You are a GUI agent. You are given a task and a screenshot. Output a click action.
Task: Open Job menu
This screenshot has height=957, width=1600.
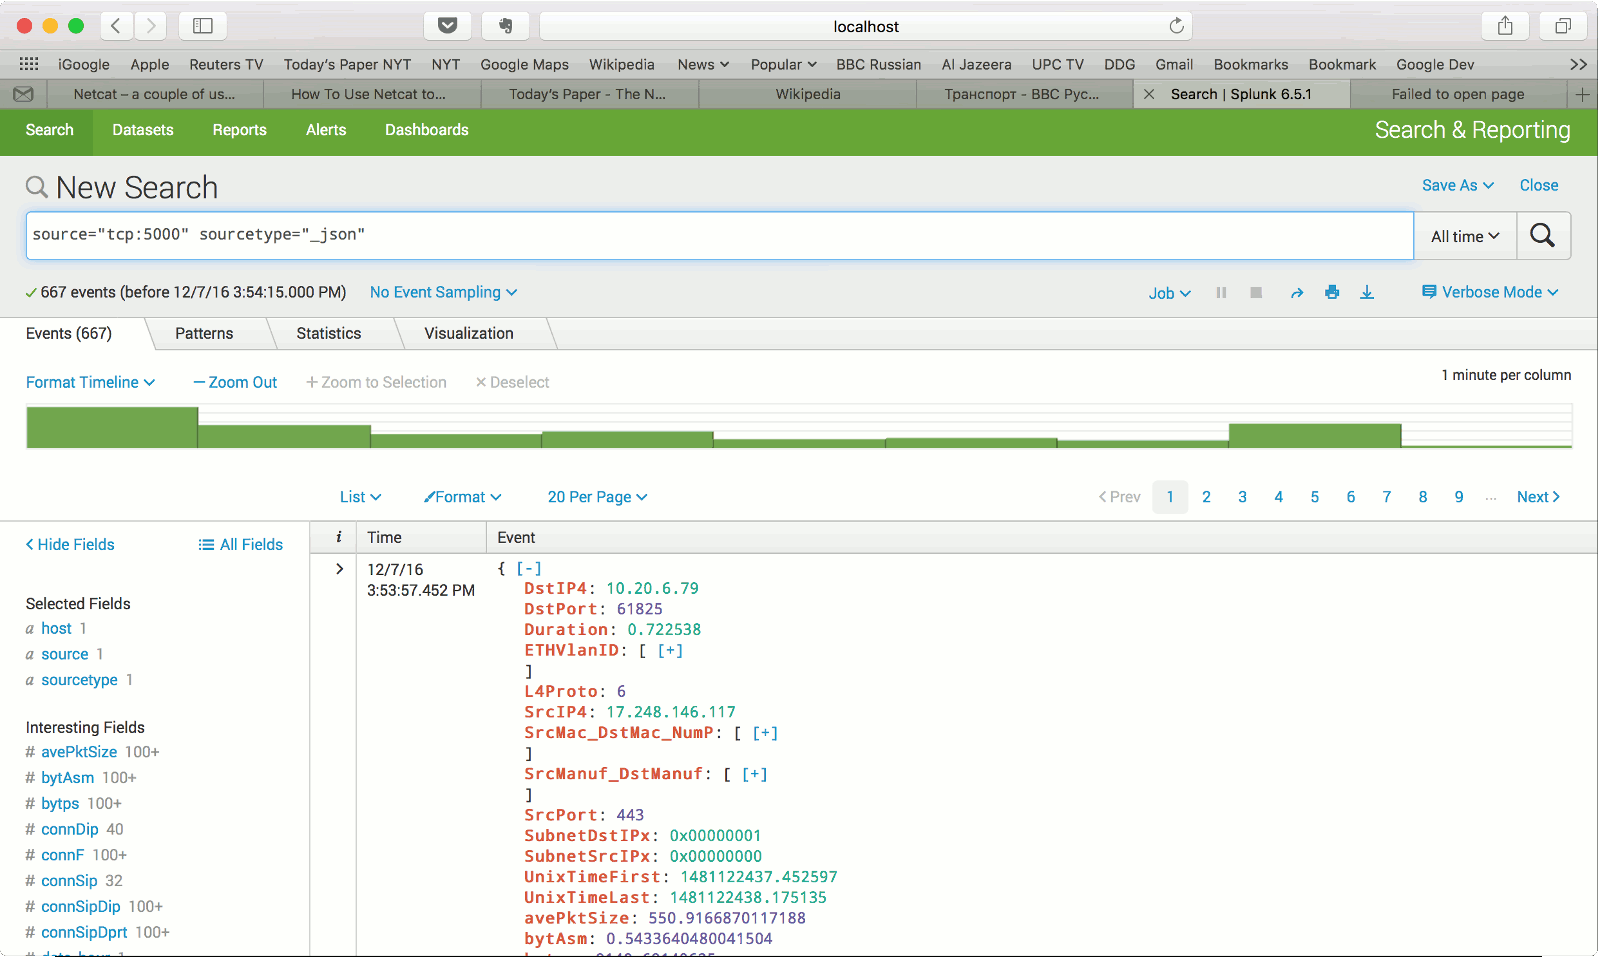tap(1169, 293)
